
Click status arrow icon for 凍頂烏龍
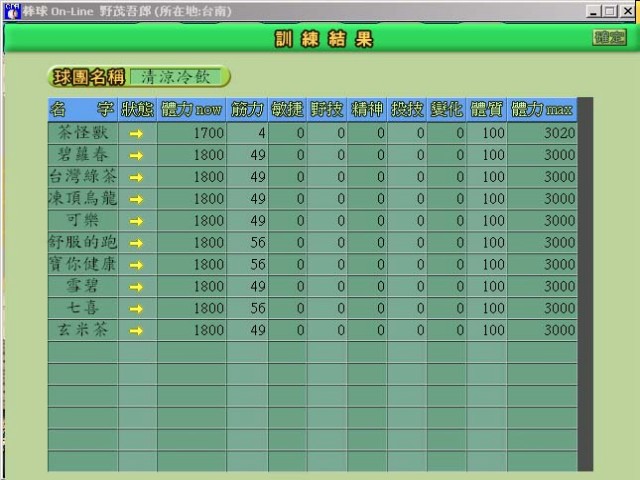tap(137, 198)
